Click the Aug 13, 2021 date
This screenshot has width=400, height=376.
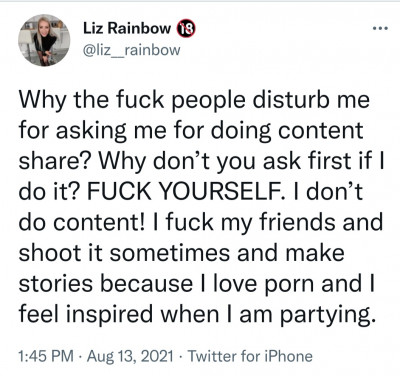[x=130, y=356]
